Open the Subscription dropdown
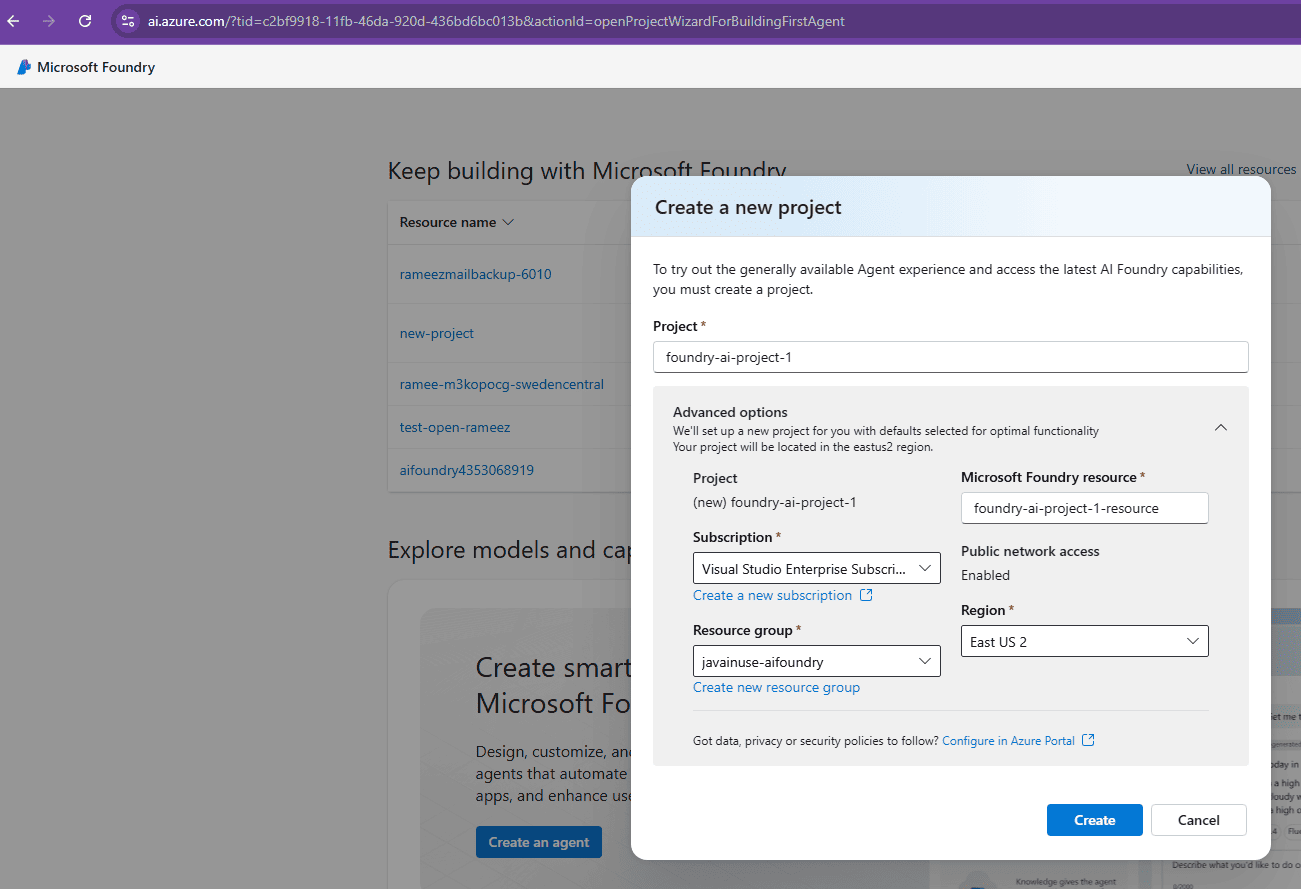The height and width of the screenshot is (889, 1301). pyautogui.click(x=816, y=569)
